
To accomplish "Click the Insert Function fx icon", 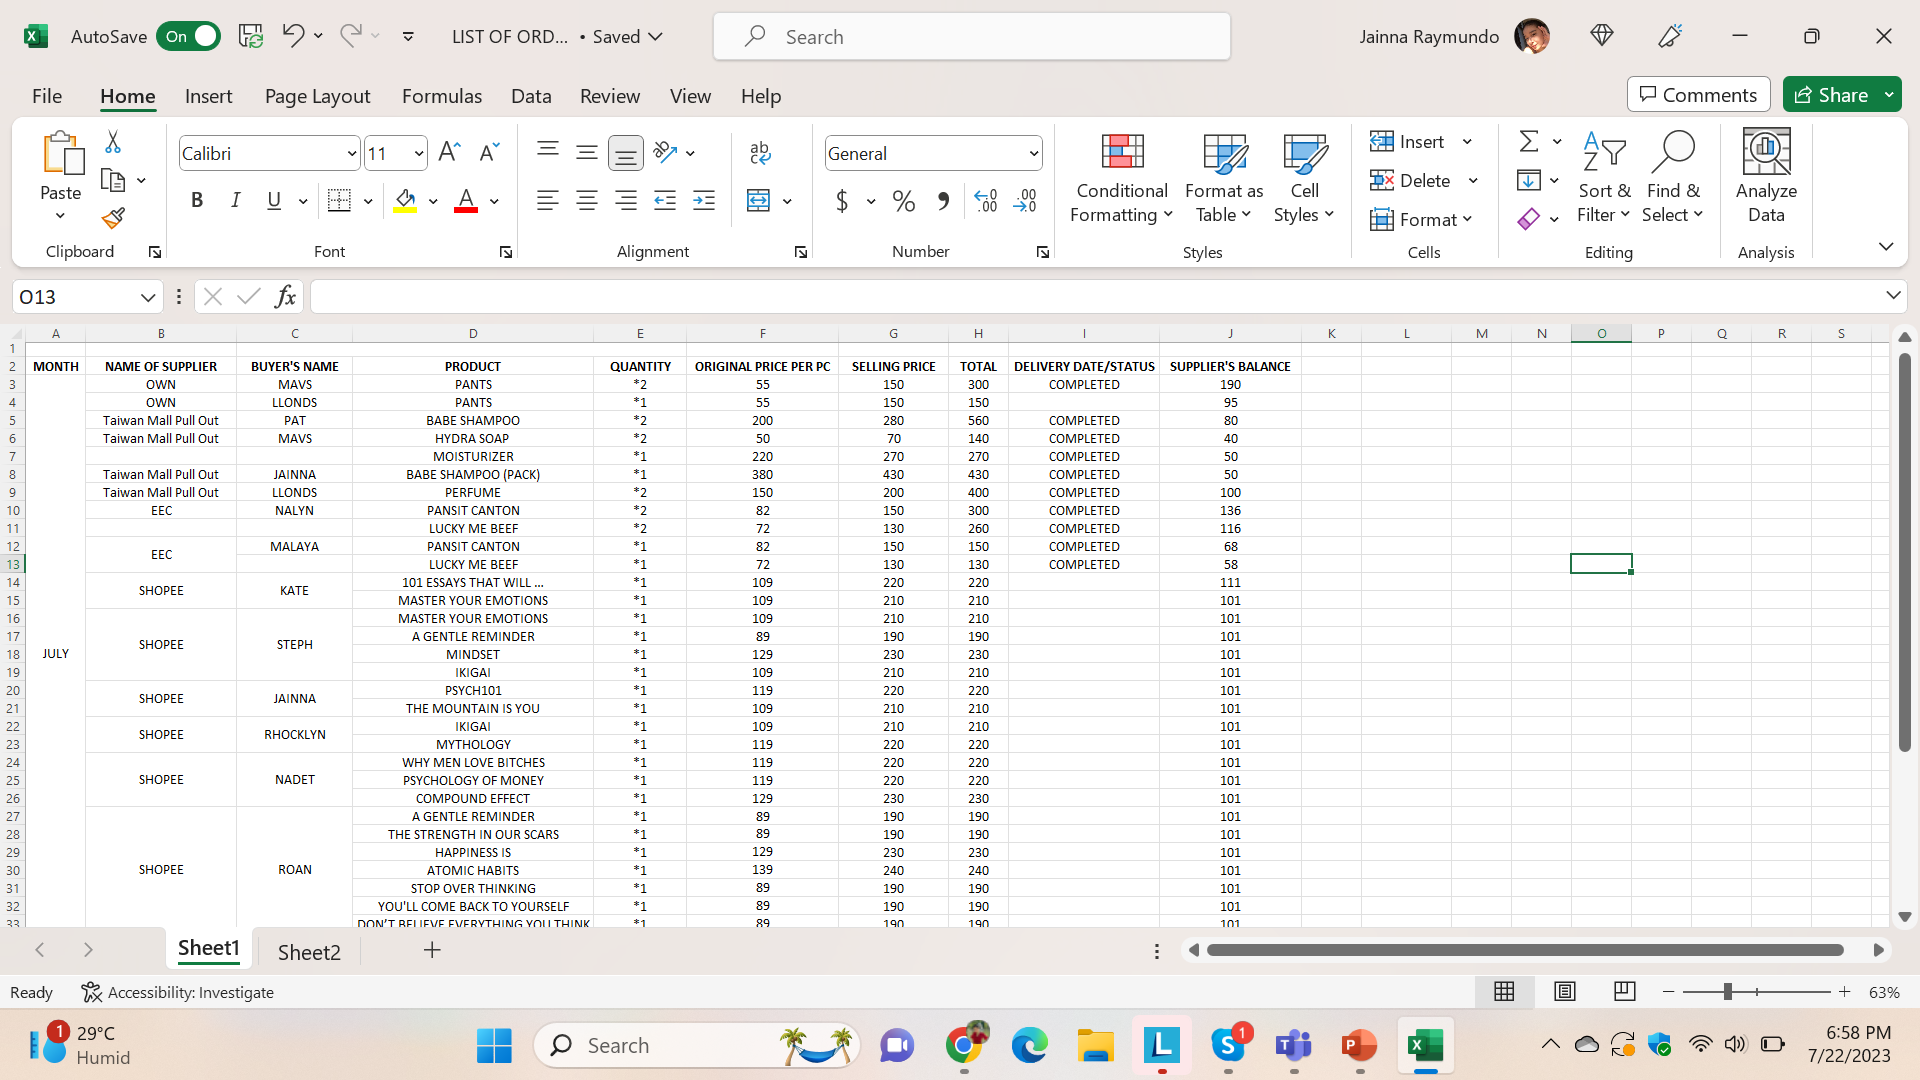I will click(x=285, y=296).
